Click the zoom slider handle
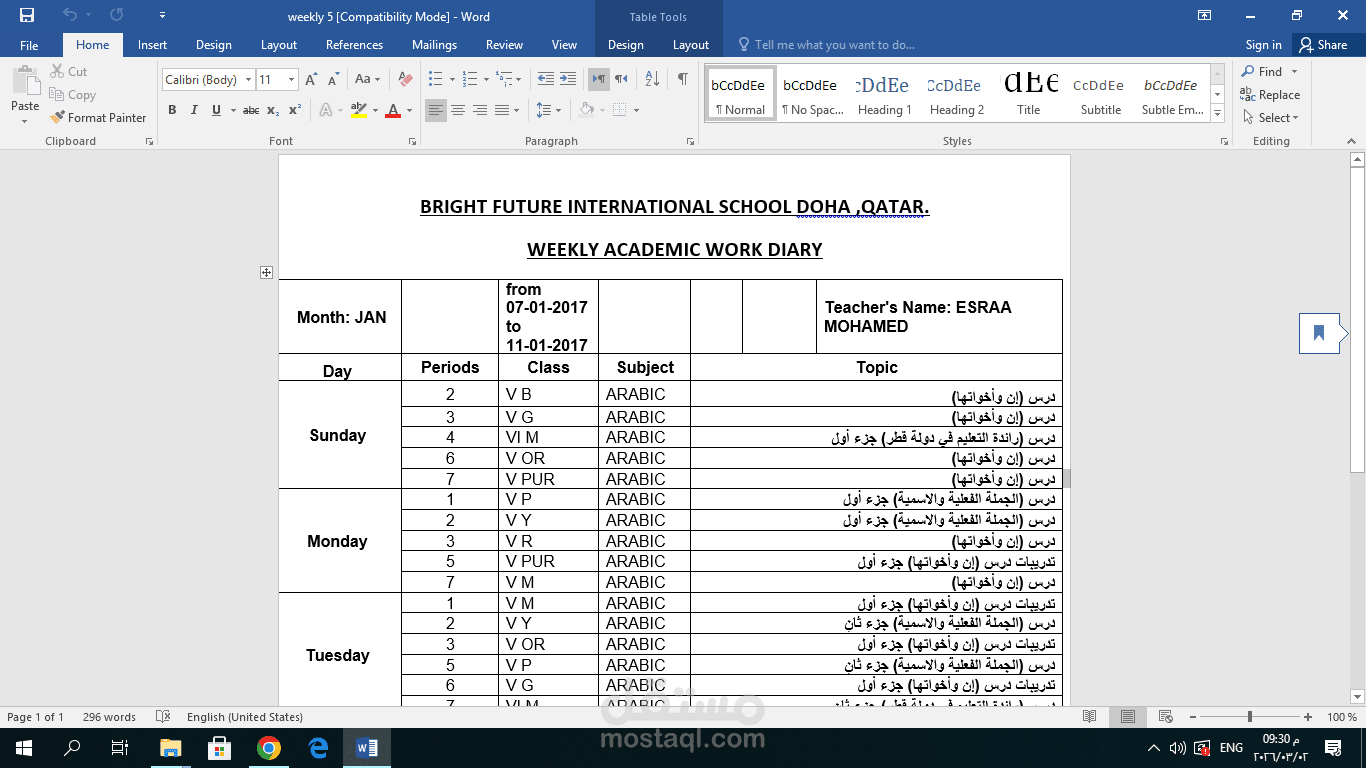 click(1249, 717)
